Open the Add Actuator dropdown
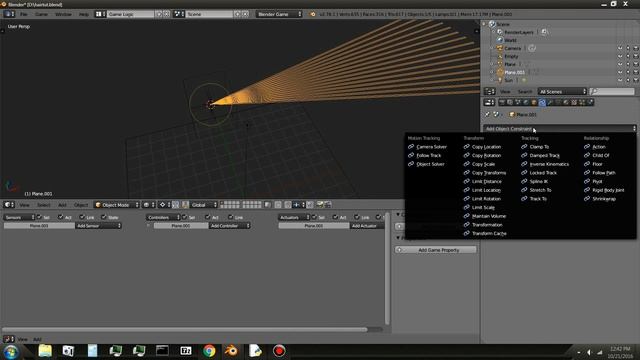Screen dimensions: 640x360 click(x=367, y=226)
